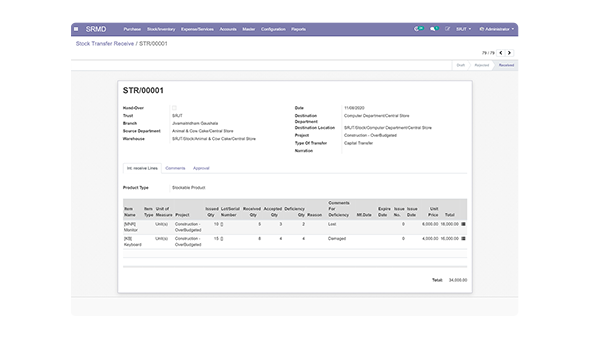Sort by the Issued Qty column header
This screenshot has width=590, height=360.
click(x=212, y=212)
